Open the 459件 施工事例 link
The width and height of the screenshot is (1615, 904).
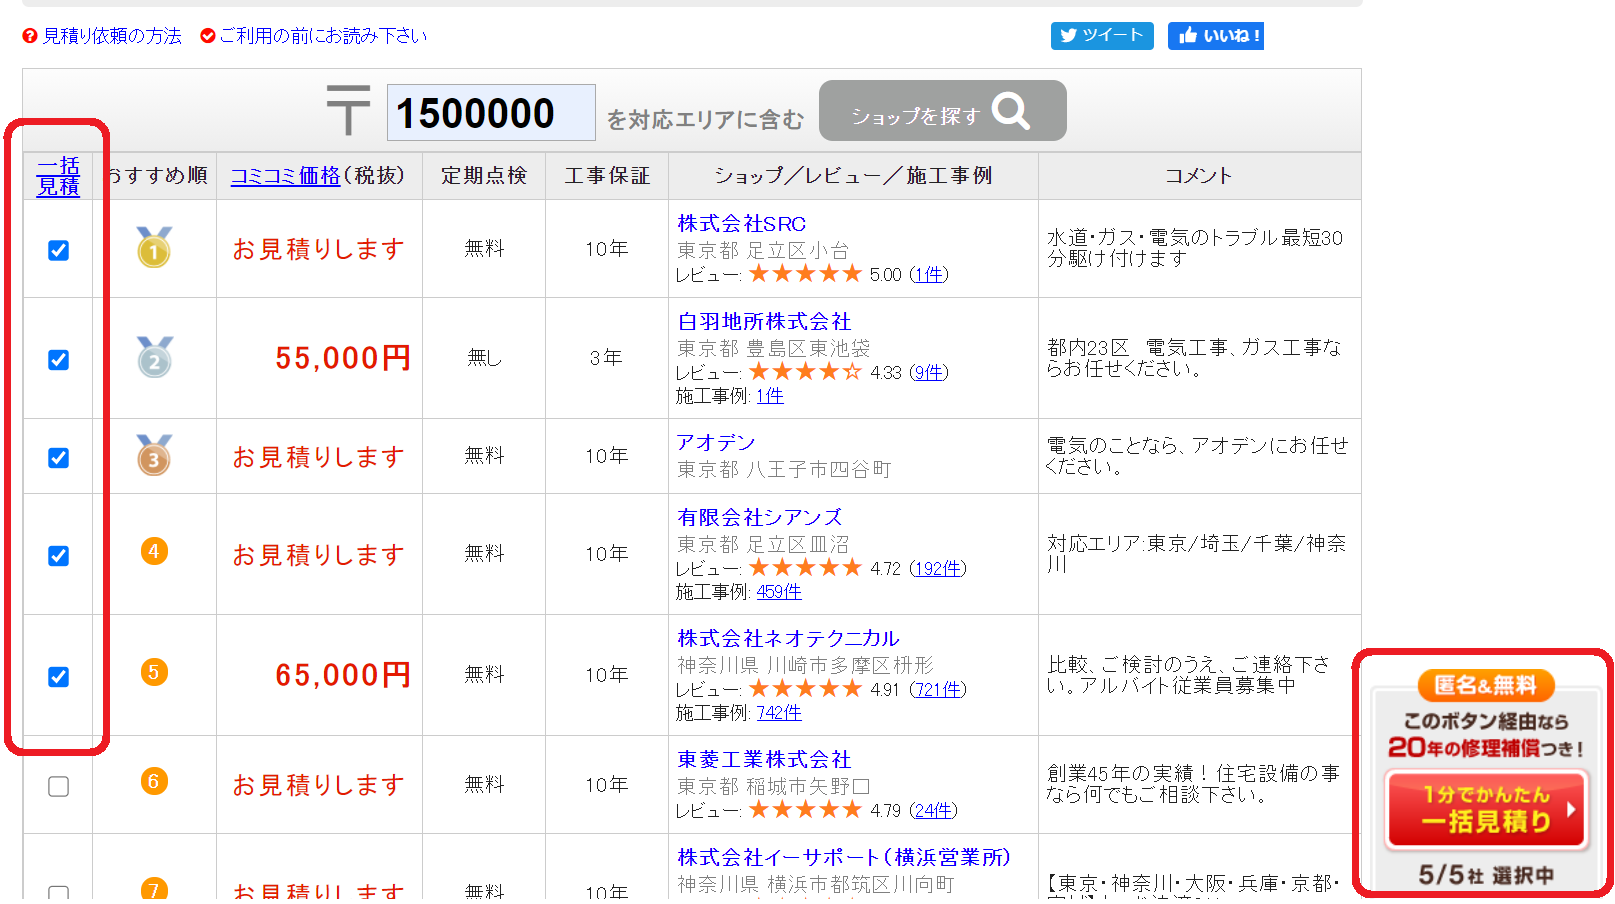779,592
